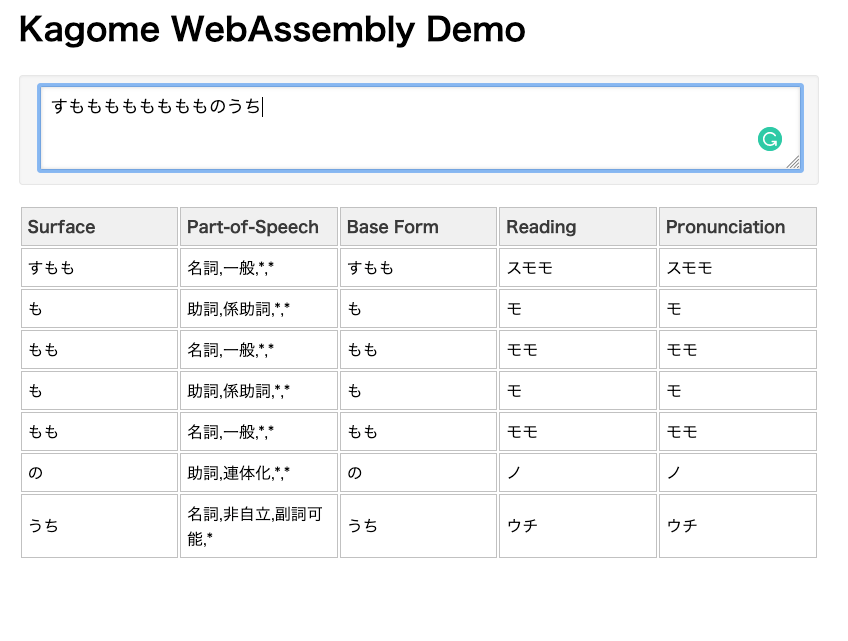Click the Reading column header
Image resolution: width=848 pixels, height=641 pixels.
(x=578, y=227)
